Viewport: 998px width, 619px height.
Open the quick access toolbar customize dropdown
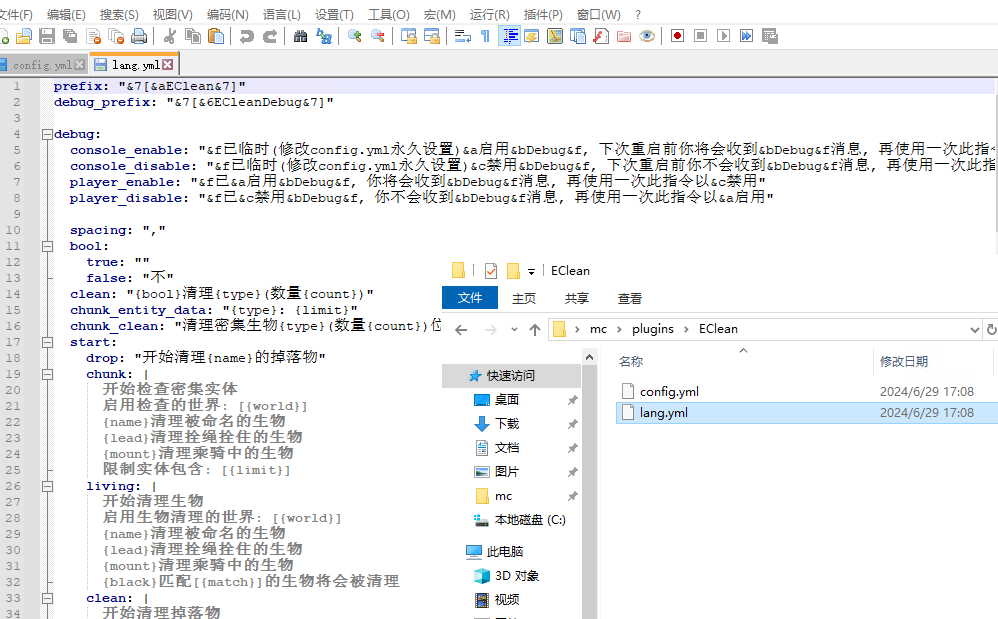point(531,272)
